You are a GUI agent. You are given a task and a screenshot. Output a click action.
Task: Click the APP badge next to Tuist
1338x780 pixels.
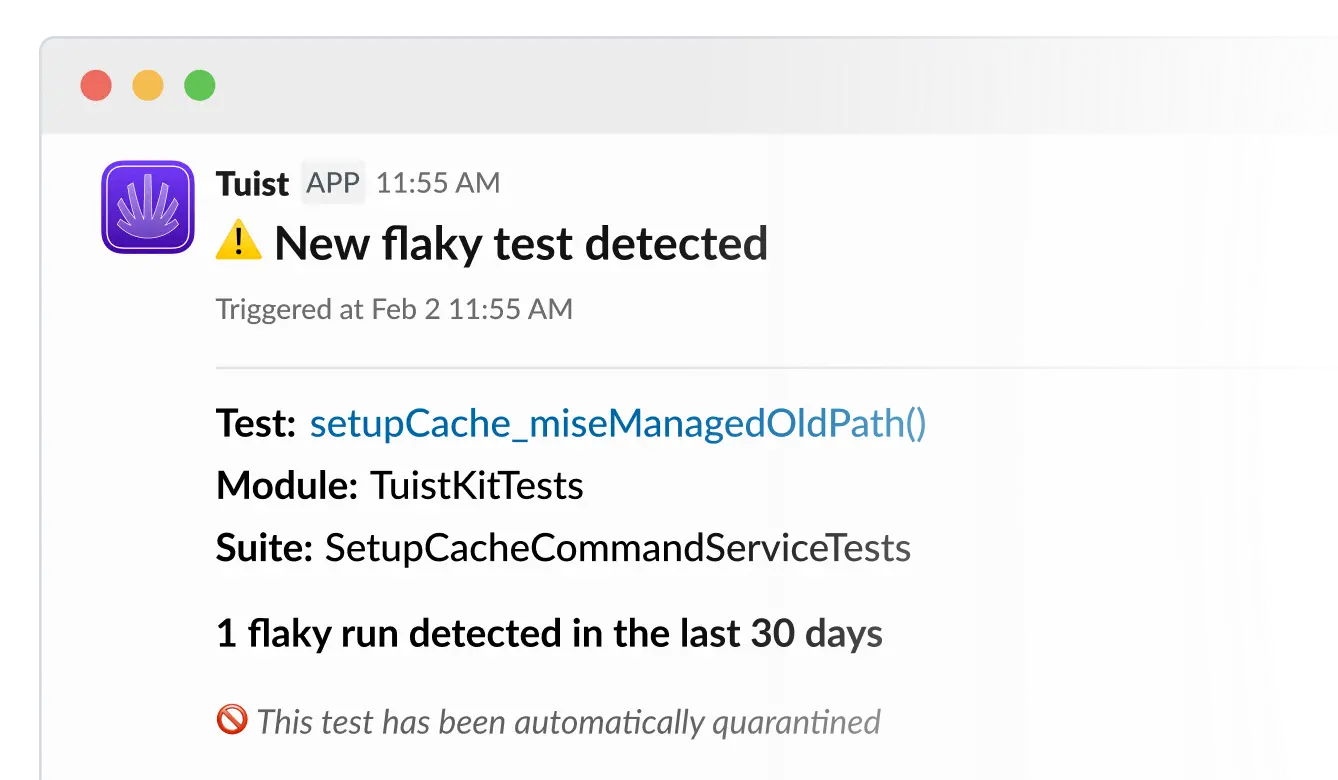pyautogui.click(x=333, y=182)
